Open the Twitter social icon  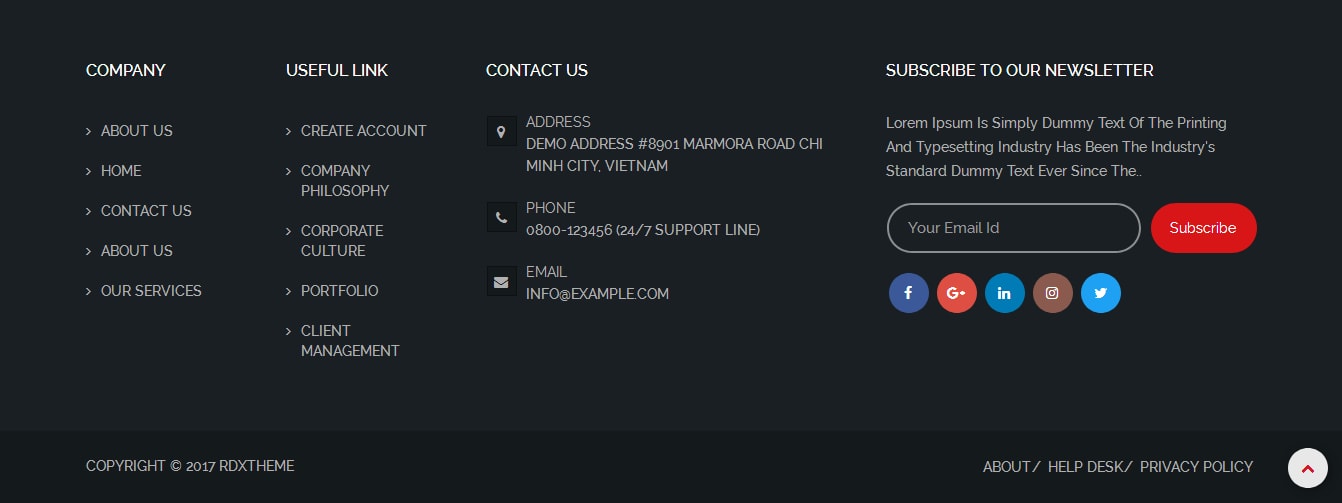click(1100, 293)
